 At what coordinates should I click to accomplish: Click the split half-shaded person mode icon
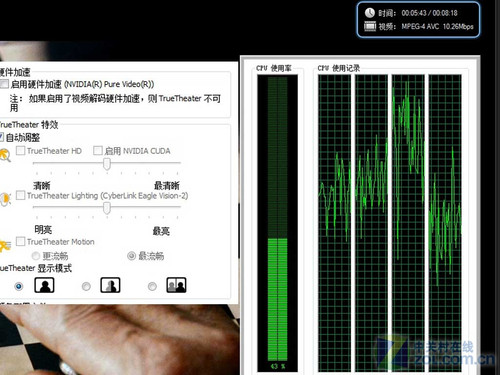[x=110, y=285]
